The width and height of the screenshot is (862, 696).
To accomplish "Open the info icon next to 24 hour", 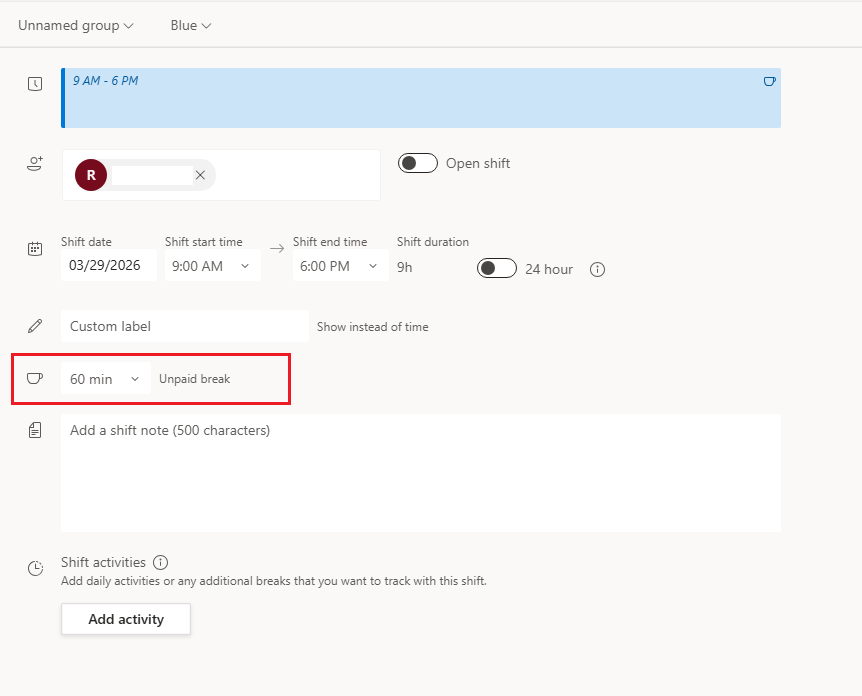I will 597,269.
